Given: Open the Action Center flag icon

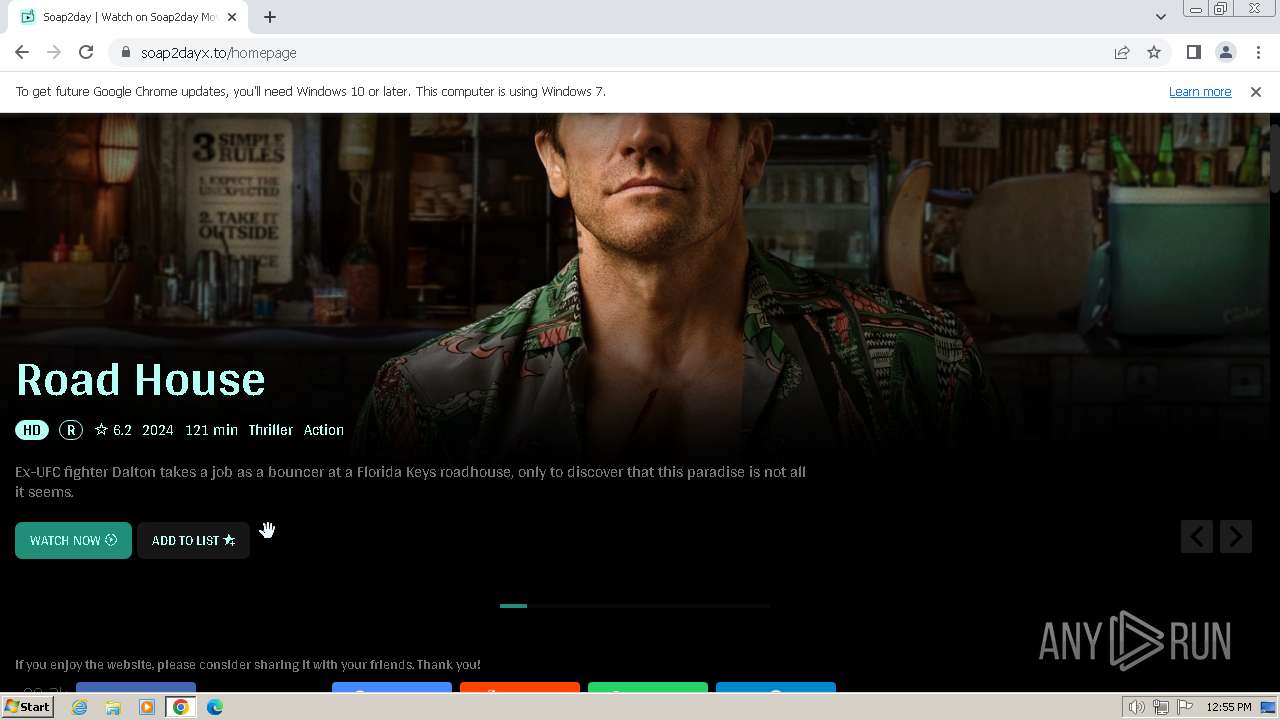Looking at the screenshot, I should tap(1186, 707).
